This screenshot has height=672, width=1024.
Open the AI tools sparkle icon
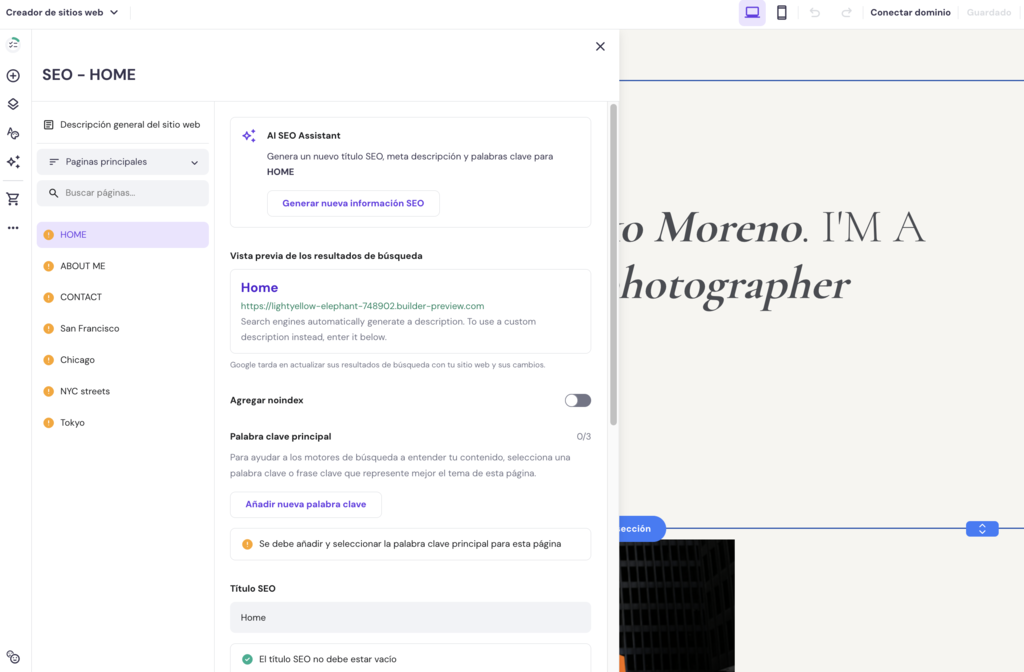[13, 161]
